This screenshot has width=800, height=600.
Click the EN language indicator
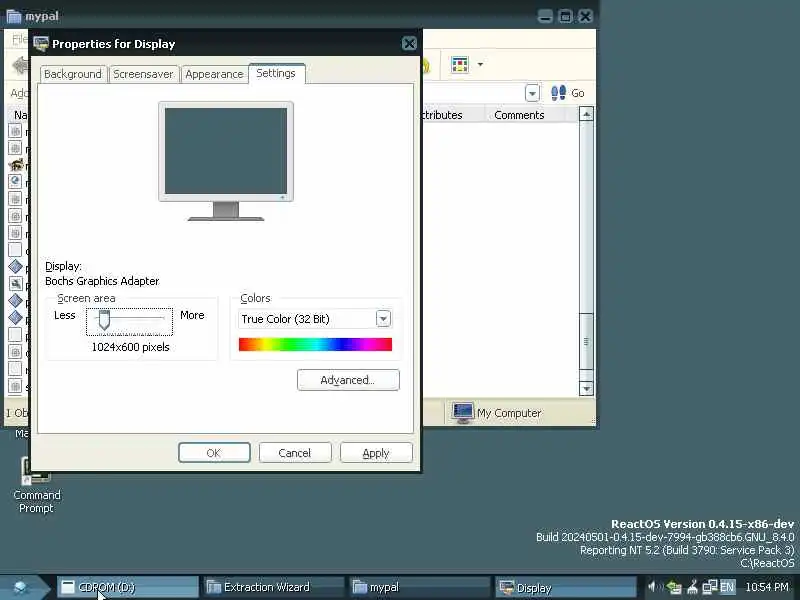727,587
